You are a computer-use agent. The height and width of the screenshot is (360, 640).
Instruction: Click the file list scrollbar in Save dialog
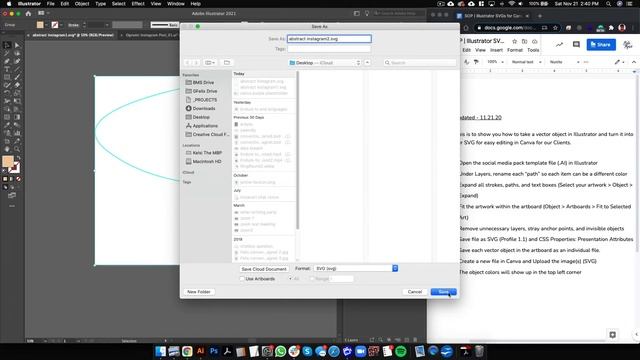click(298, 151)
